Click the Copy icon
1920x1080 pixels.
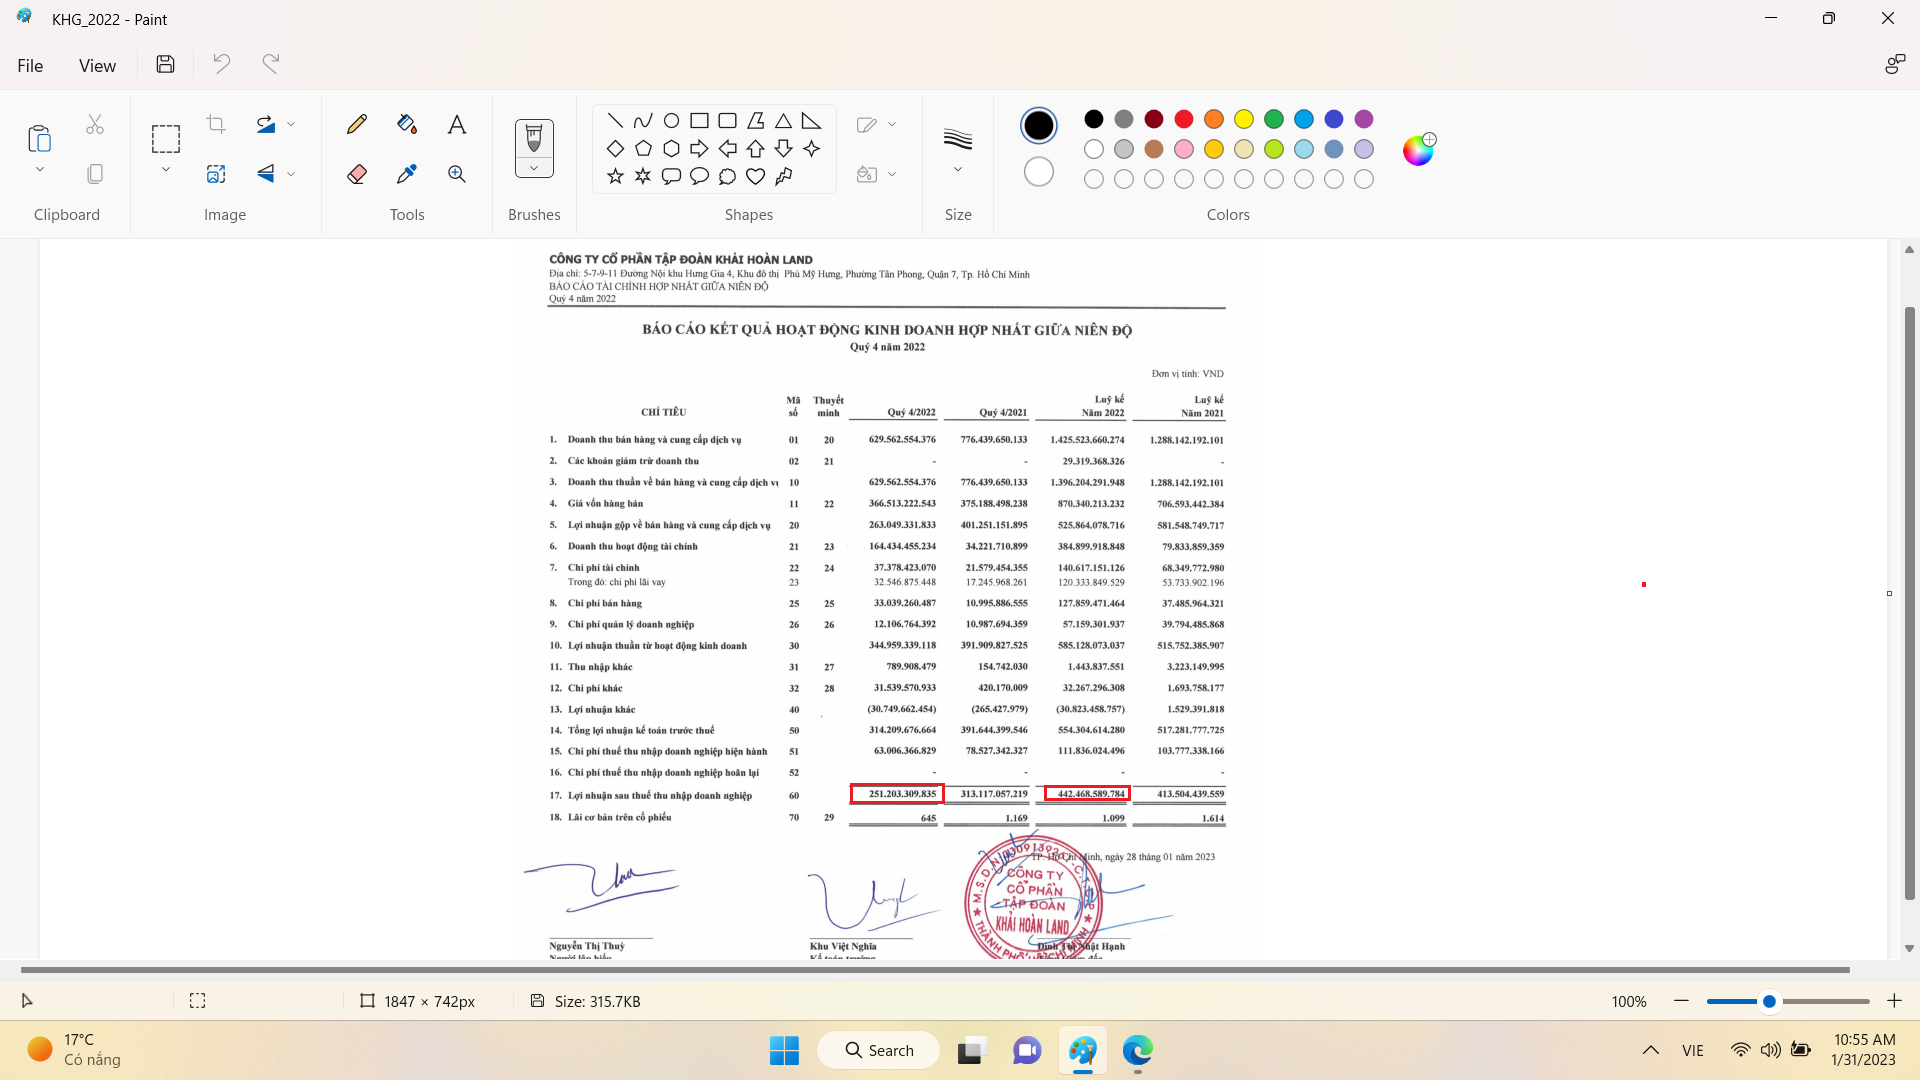(95, 174)
